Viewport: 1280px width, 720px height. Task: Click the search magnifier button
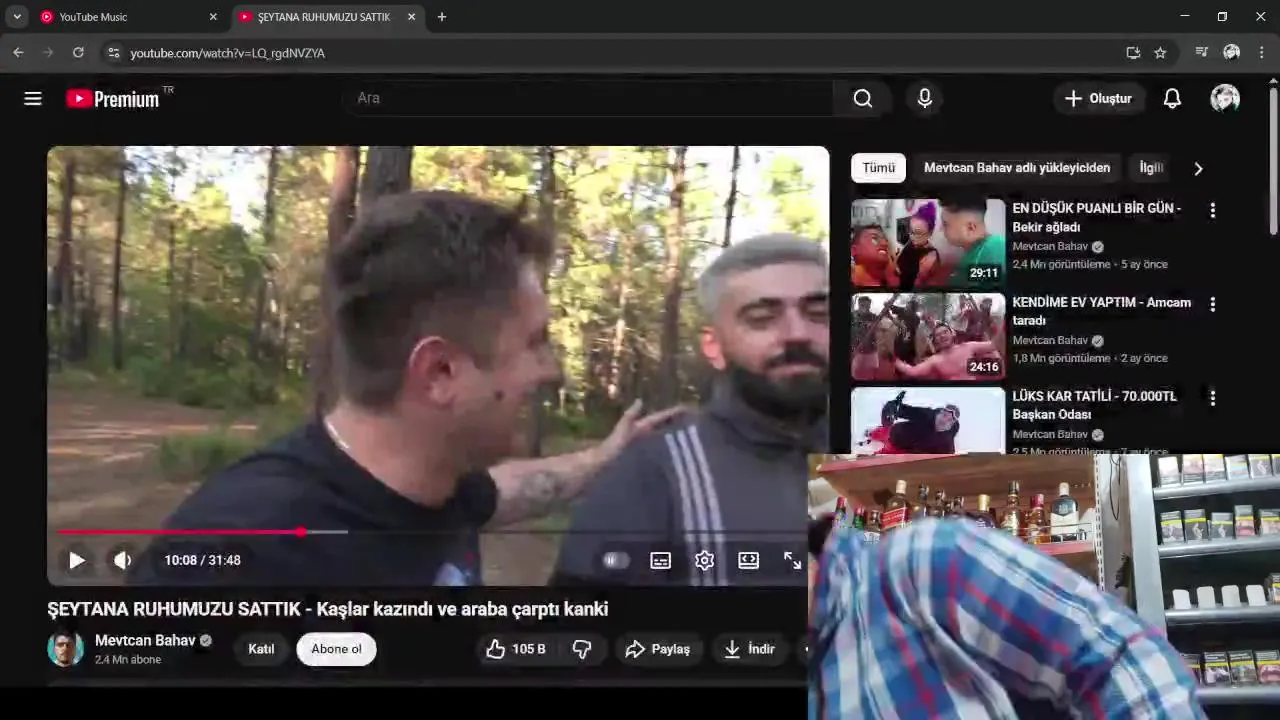click(x=863, y=98)
